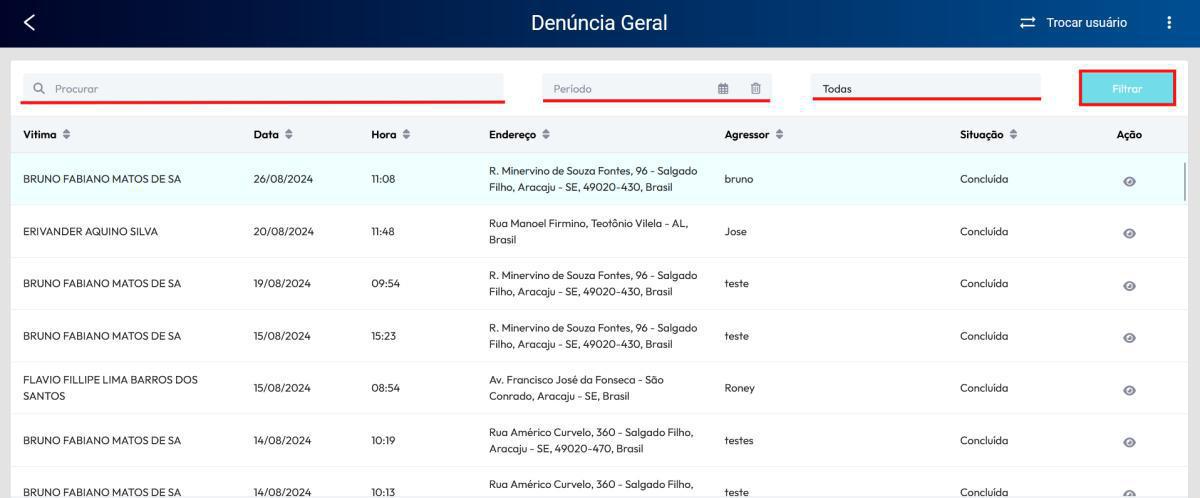Click the time 08:54
This screenshot has height=498, width=1200.
[385, 388]
